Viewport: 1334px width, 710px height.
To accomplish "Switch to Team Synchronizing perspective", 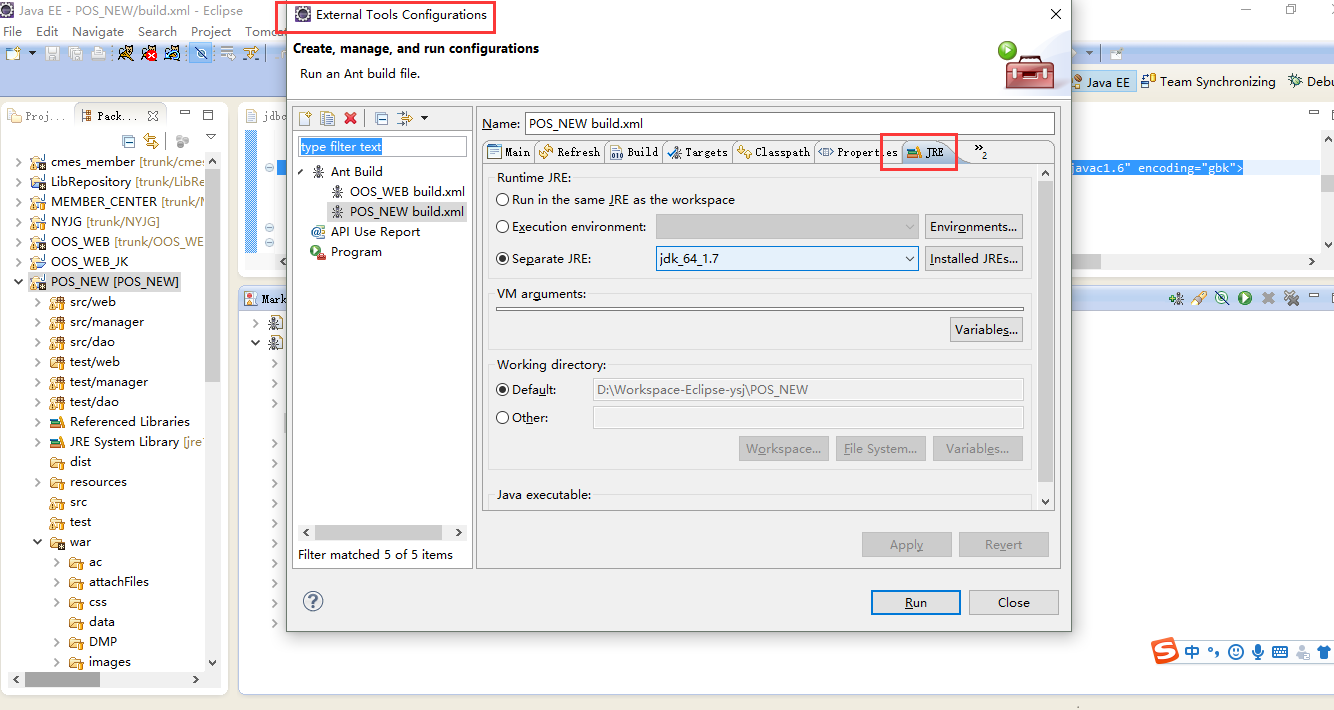I will coord(1210,82).
